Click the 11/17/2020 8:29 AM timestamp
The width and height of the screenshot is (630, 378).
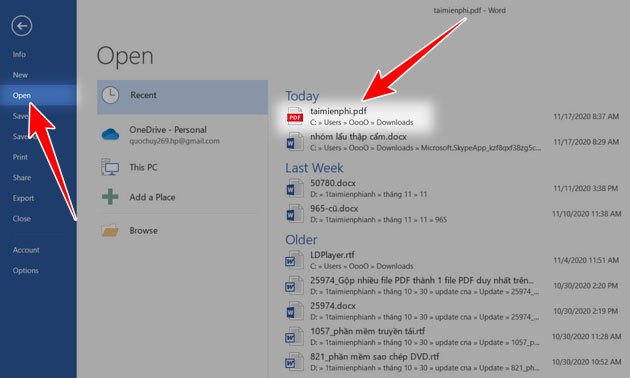pyautogui.click(x=586, y=142)
